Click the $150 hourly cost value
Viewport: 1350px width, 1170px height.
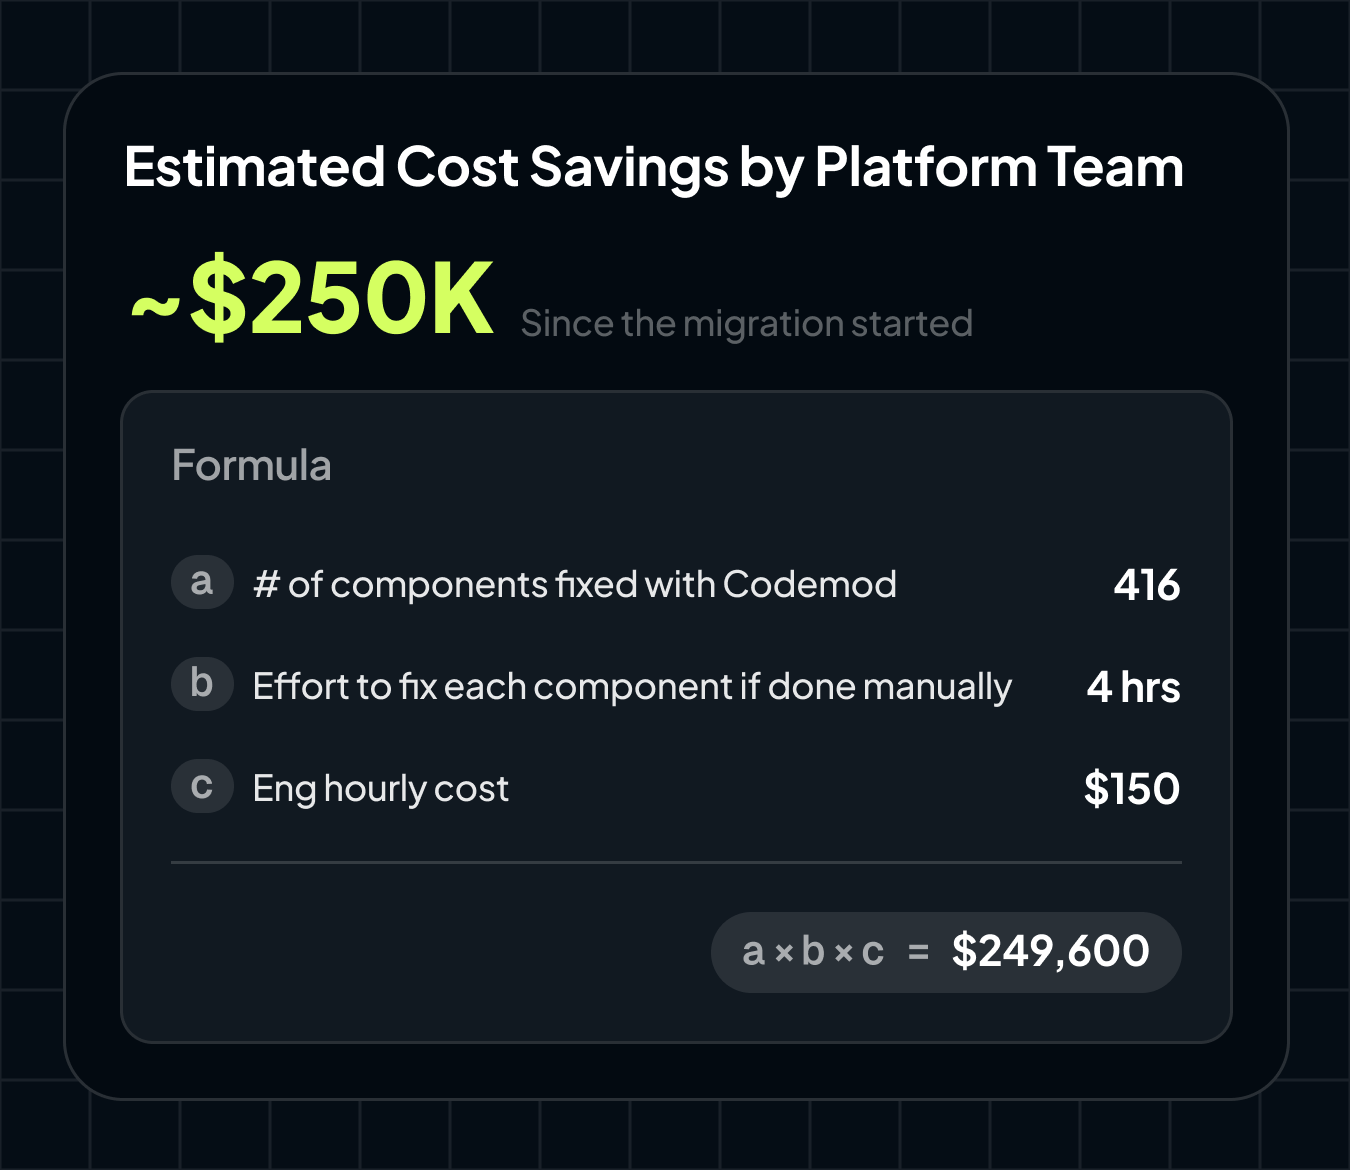(1132, 789)
